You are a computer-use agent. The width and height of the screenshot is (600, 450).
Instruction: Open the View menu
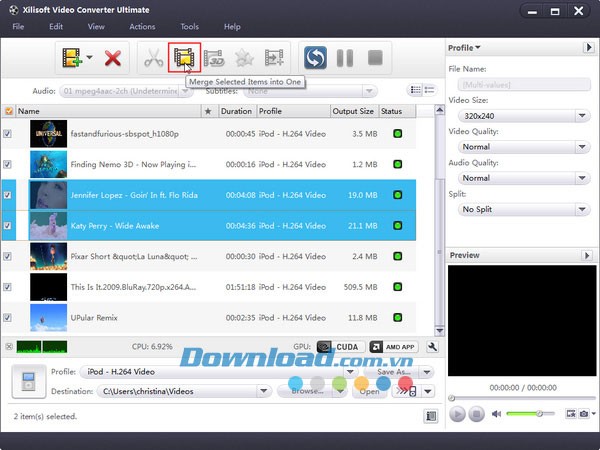point(96,27)
